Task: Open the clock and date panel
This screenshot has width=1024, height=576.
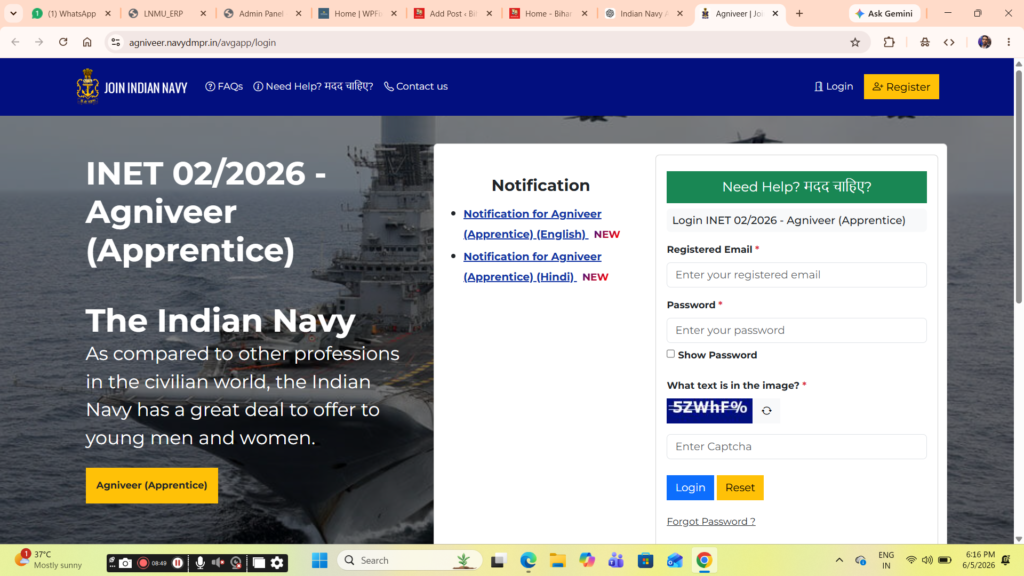Action: 978,560
